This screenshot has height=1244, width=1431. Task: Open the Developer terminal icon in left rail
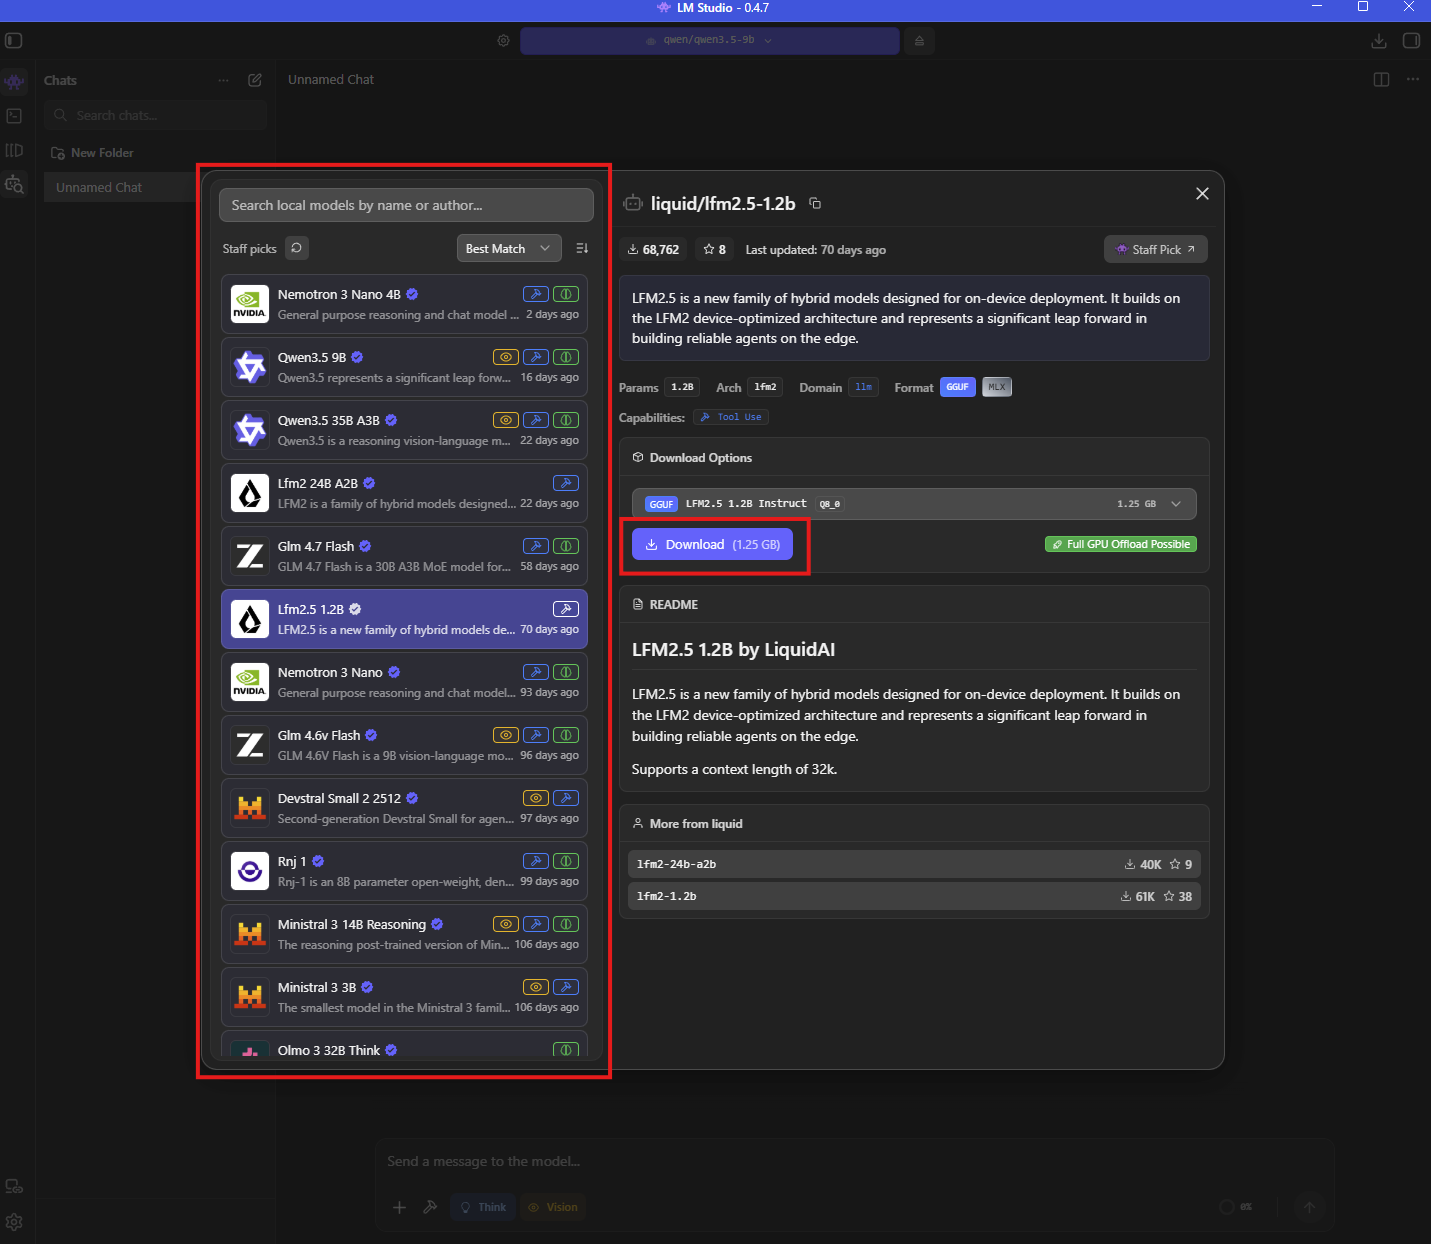tap(14, 116)
